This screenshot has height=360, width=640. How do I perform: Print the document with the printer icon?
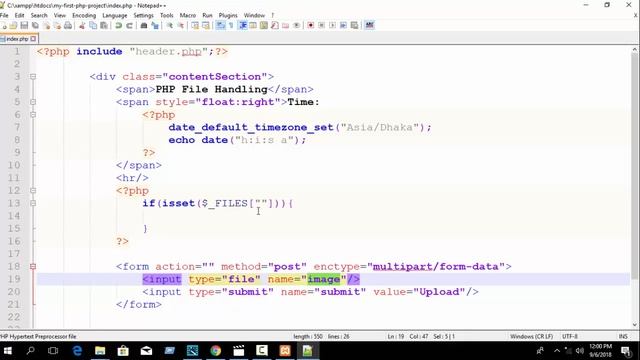point(68,25)
